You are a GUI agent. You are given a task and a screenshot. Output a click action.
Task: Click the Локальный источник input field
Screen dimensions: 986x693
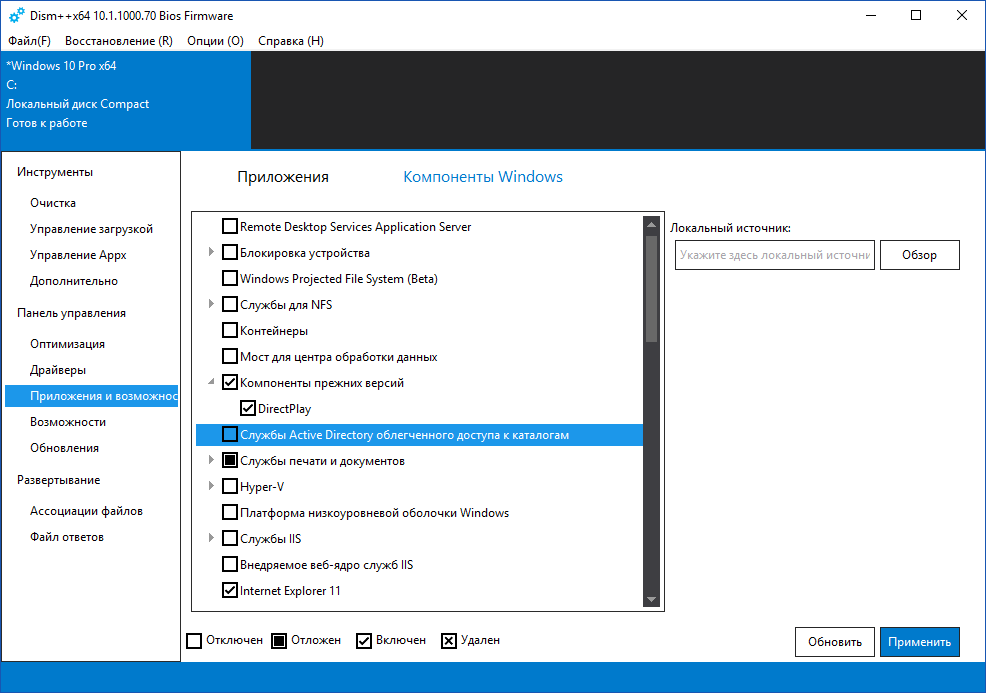click(775, 255)
